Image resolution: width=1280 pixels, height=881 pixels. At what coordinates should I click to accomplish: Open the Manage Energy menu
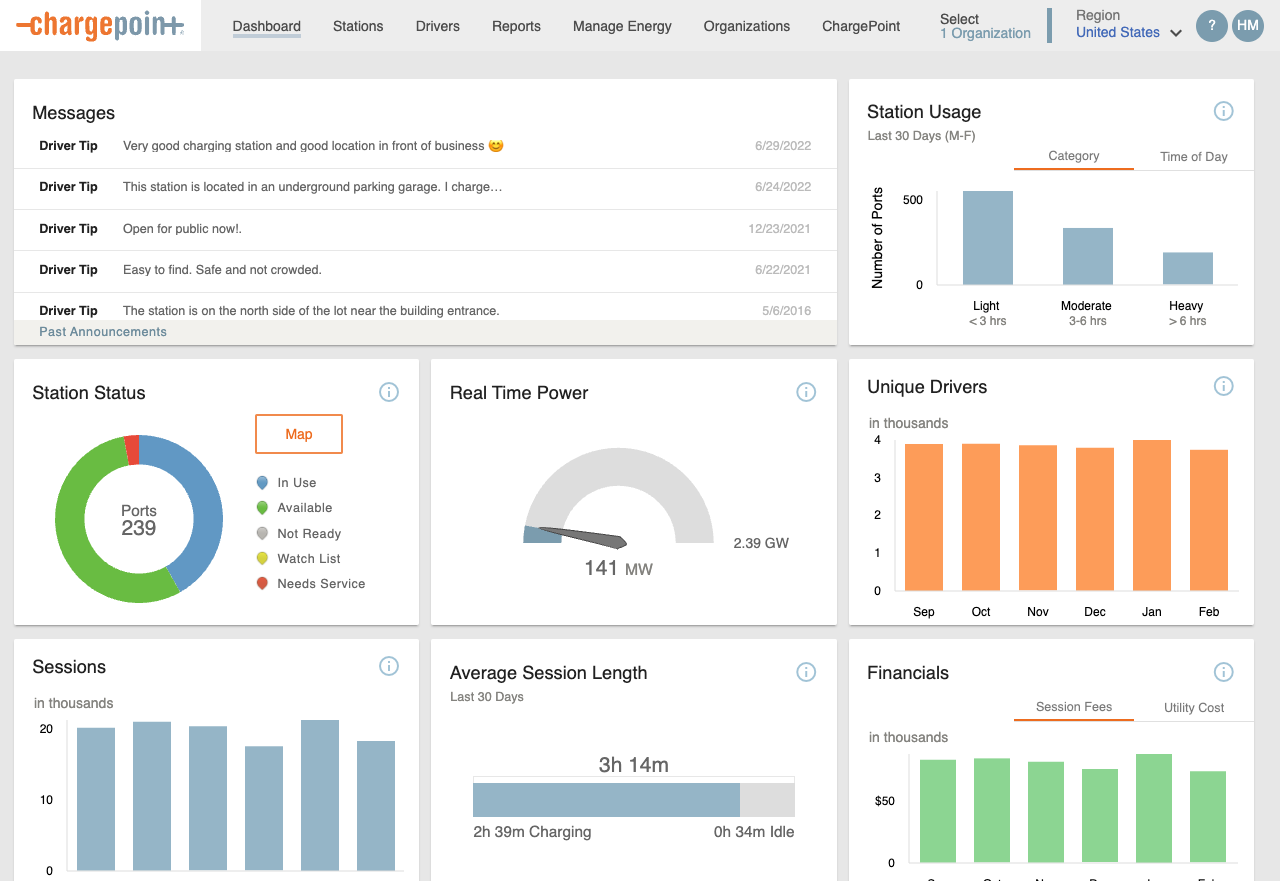[622, 26]
